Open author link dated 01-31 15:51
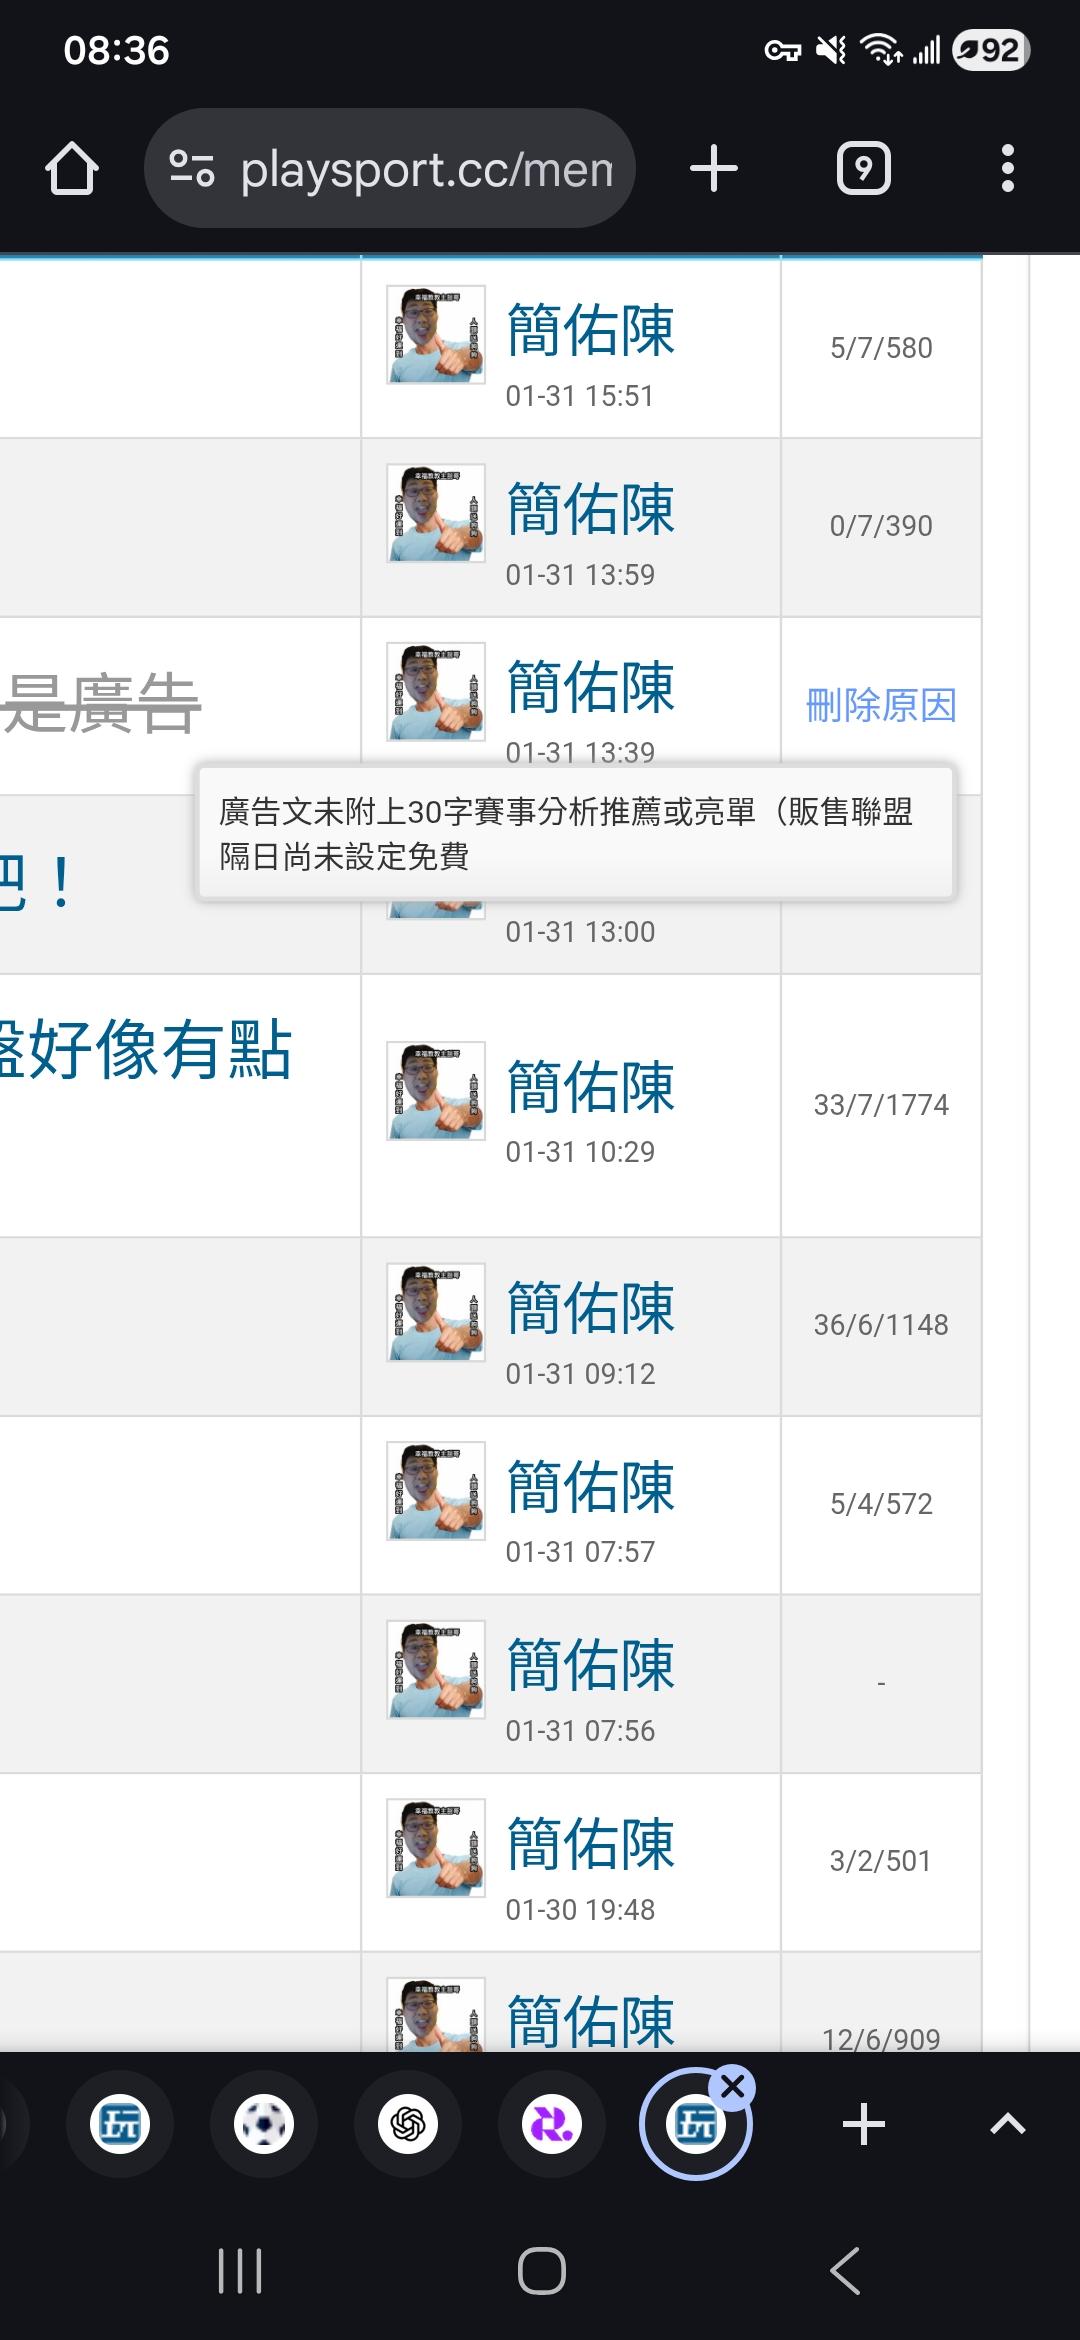Viewport: 1080px width, 2340px height. pos(591,330)
